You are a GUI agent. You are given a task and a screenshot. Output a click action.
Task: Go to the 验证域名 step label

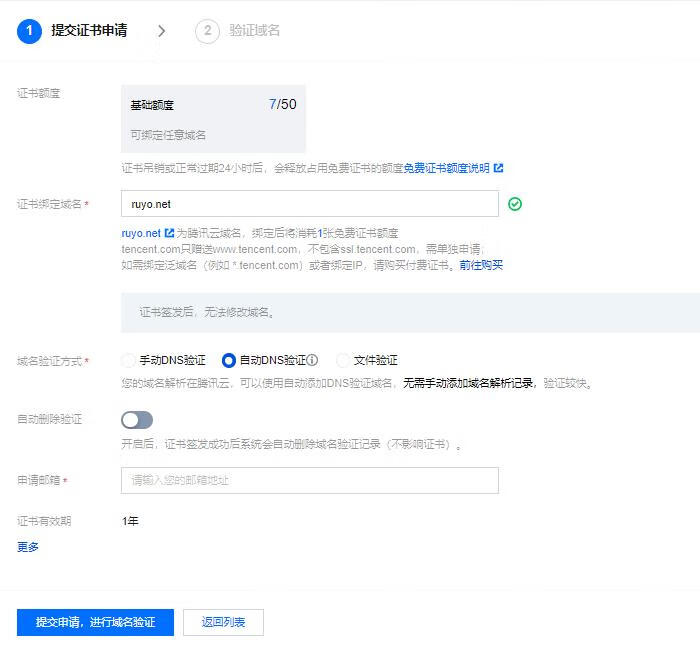point(254,31)
